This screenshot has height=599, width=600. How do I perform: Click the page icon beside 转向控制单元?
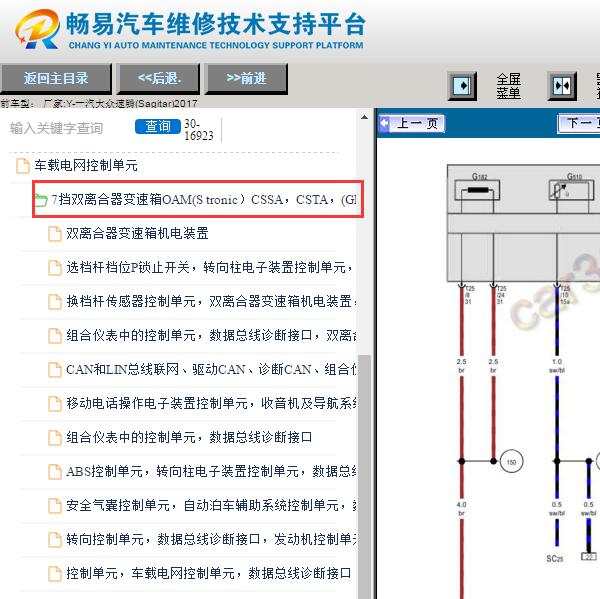[55, 540]
